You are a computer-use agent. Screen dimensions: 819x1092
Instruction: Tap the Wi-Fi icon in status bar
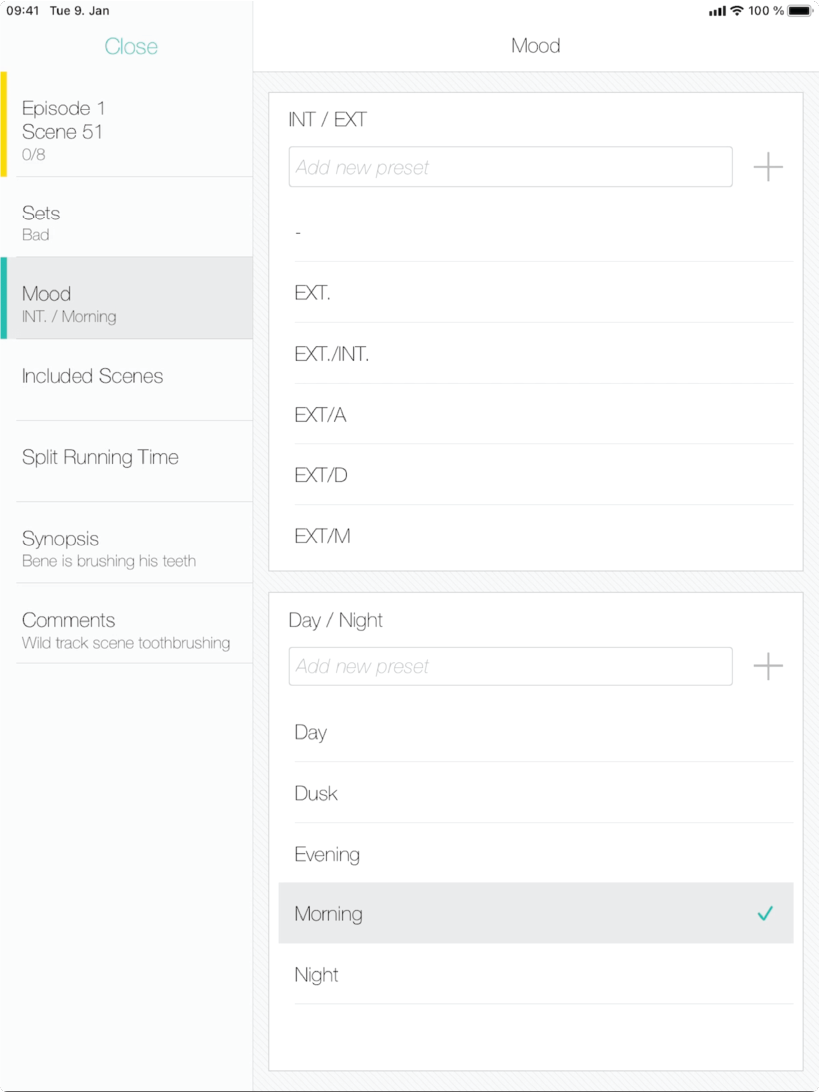point(736,10)
